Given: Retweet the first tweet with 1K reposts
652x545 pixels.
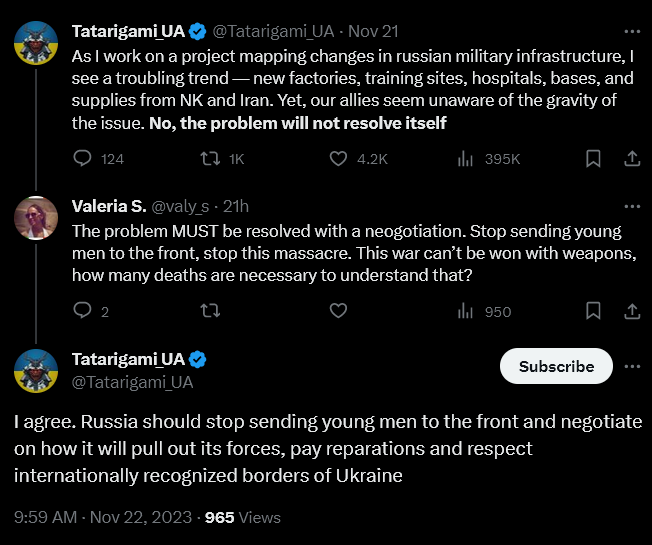Looking at the screenshot, I should click(210, 158).
